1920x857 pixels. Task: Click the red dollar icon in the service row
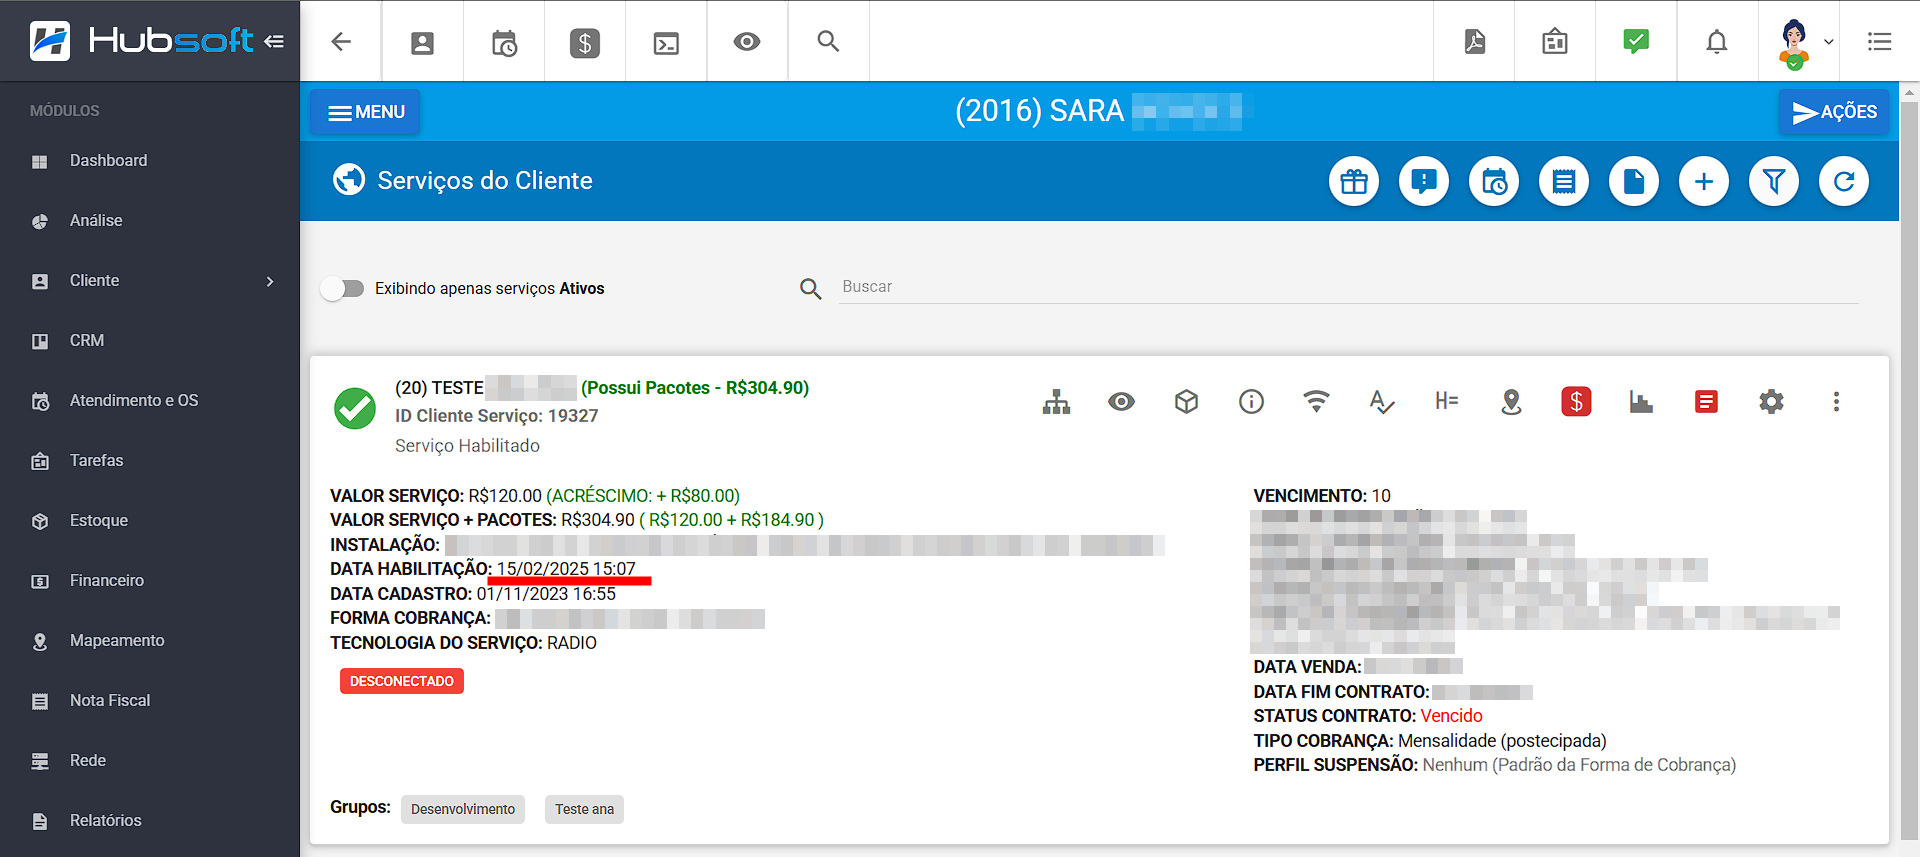(1576, 402)
